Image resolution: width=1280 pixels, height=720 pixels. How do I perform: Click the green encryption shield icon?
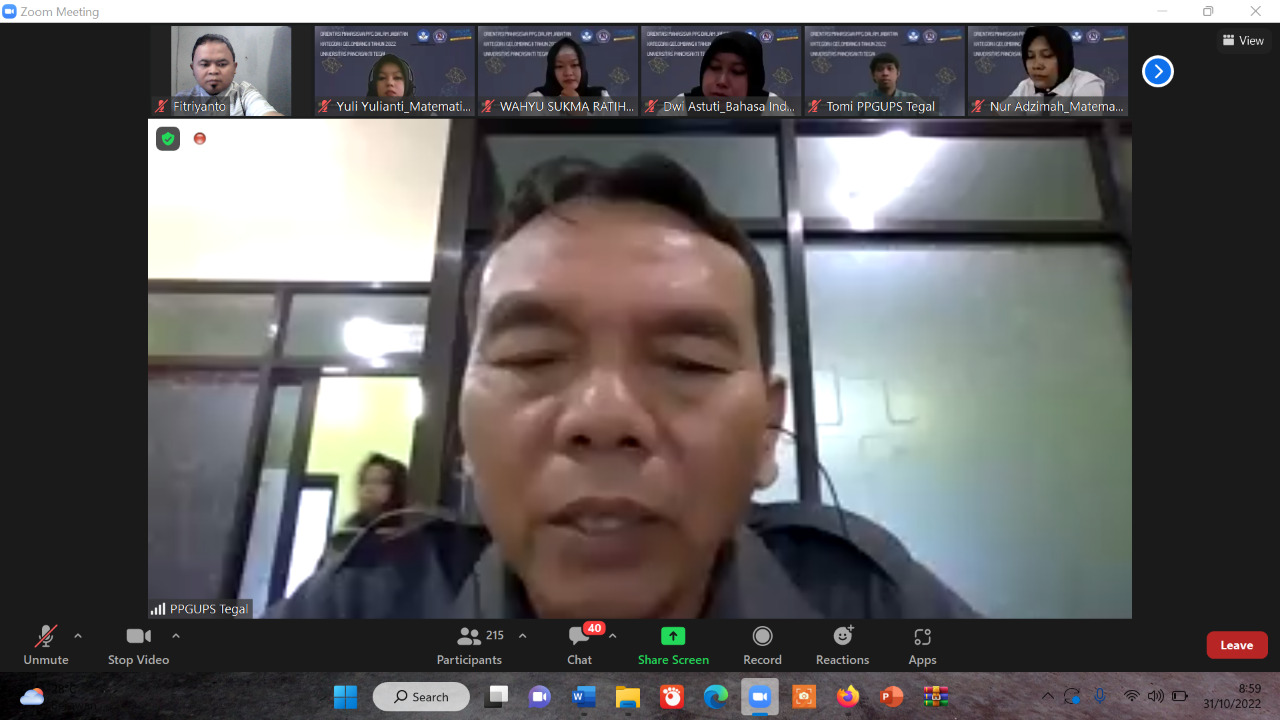[168, 139]
